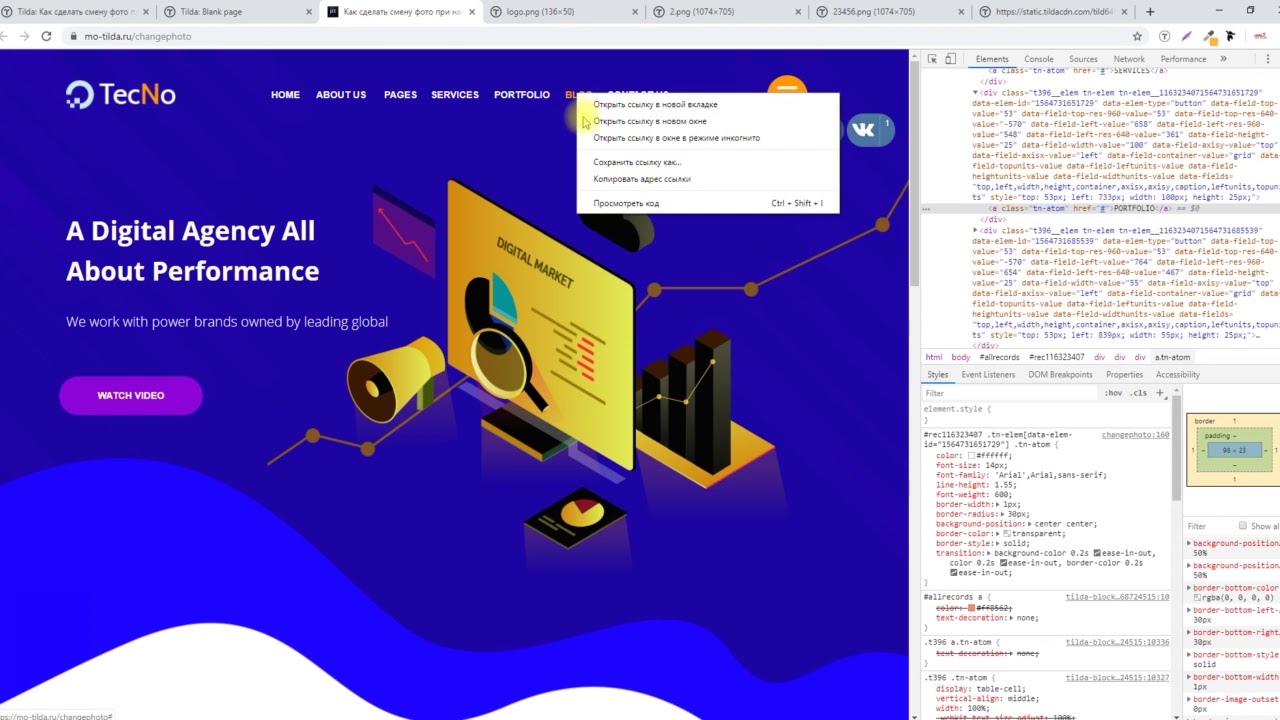This screenshot has width=1280, height=720.
Task: Toggle the :hov element state panel
Action: 1113,393
